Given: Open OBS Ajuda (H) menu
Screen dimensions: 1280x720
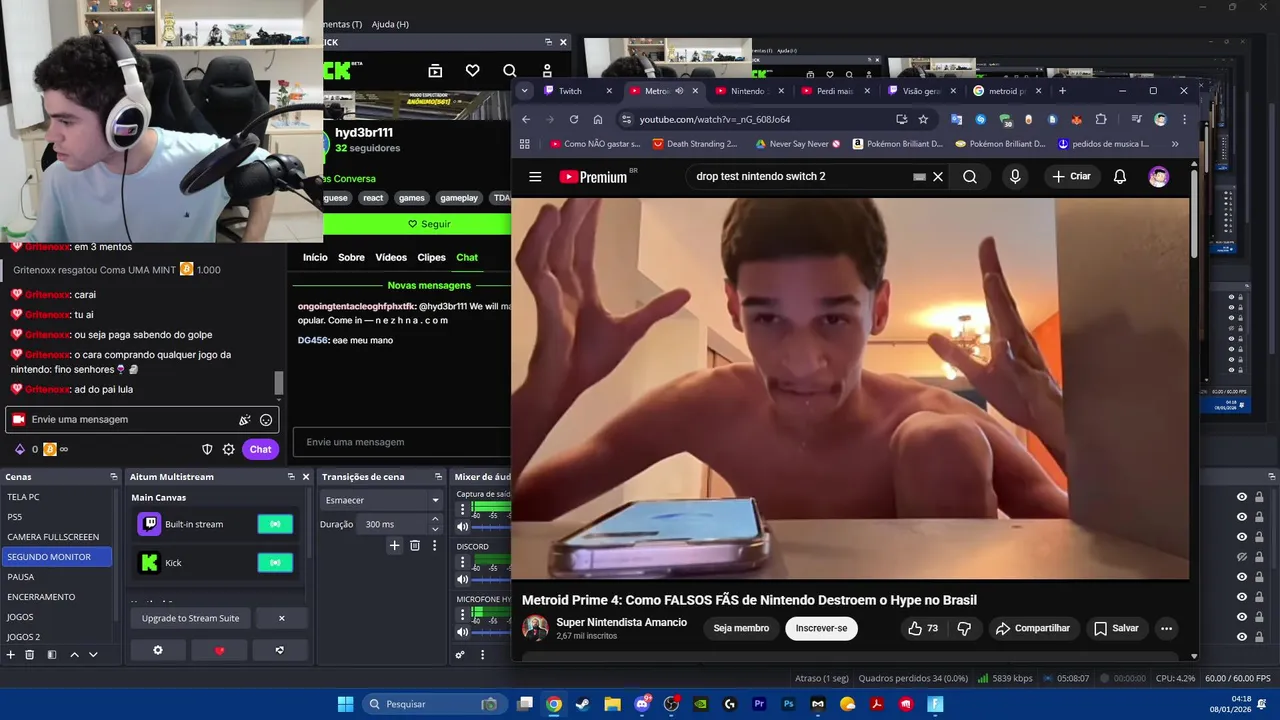Looking at the screenshot, I should click(390, 24).
